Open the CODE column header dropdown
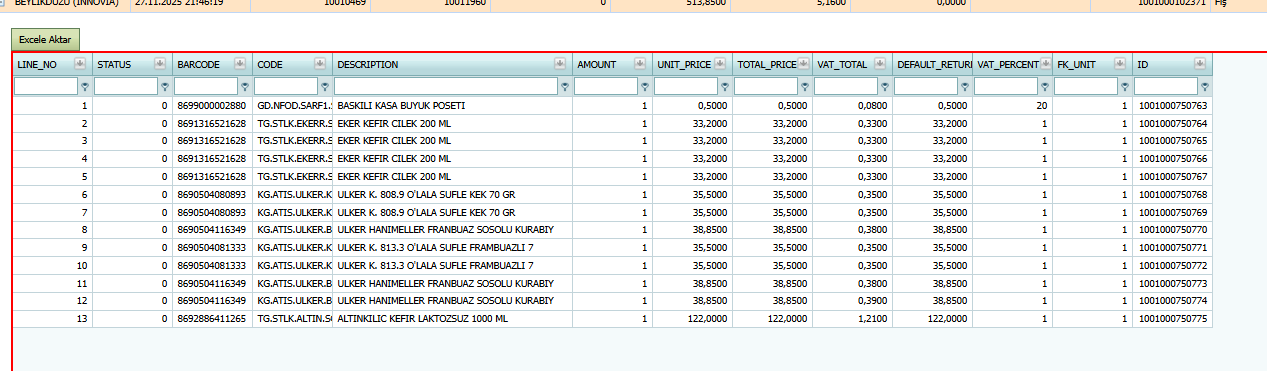 coord(320,64)
